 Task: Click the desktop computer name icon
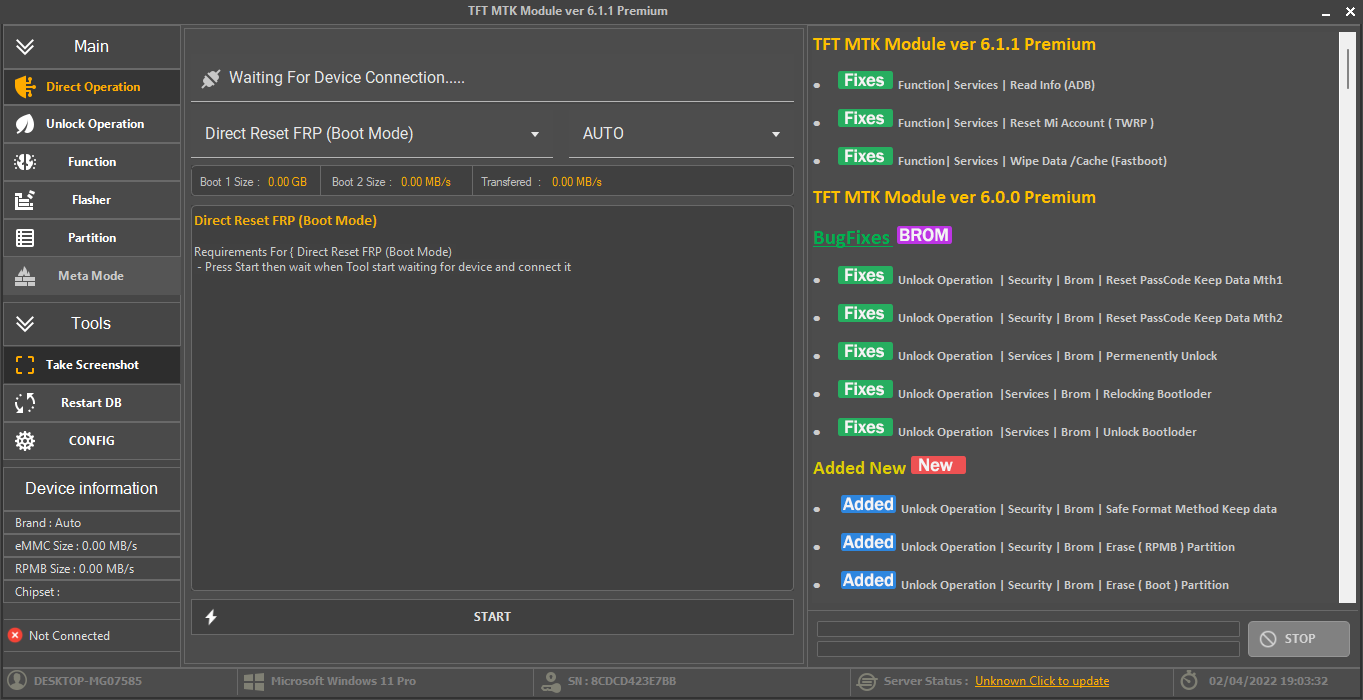(15, 681)
